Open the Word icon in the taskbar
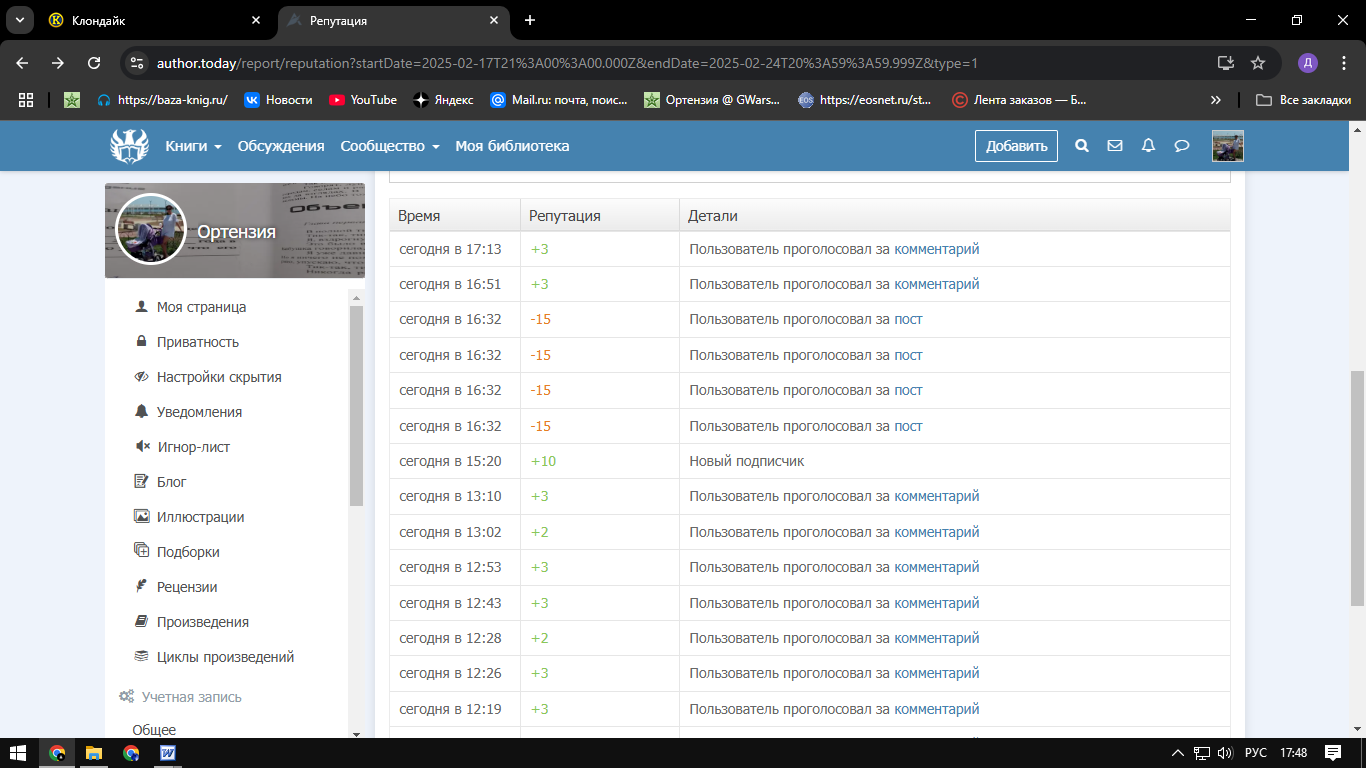 pos(168,753)
